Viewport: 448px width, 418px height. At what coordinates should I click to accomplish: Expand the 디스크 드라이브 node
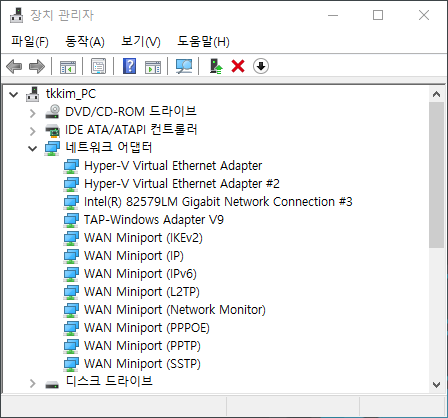32,383
